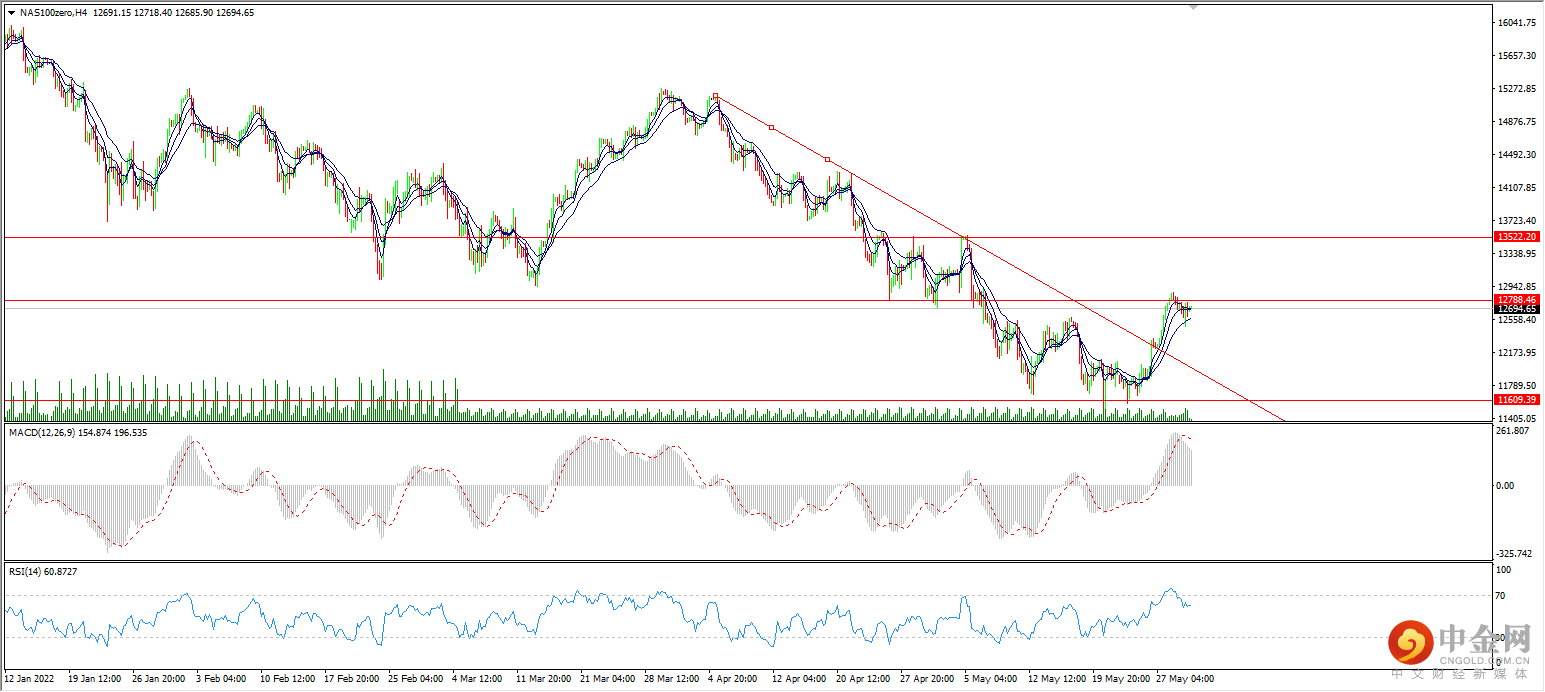Click the red 11609.39 price tag

[x=1518, y=399]
